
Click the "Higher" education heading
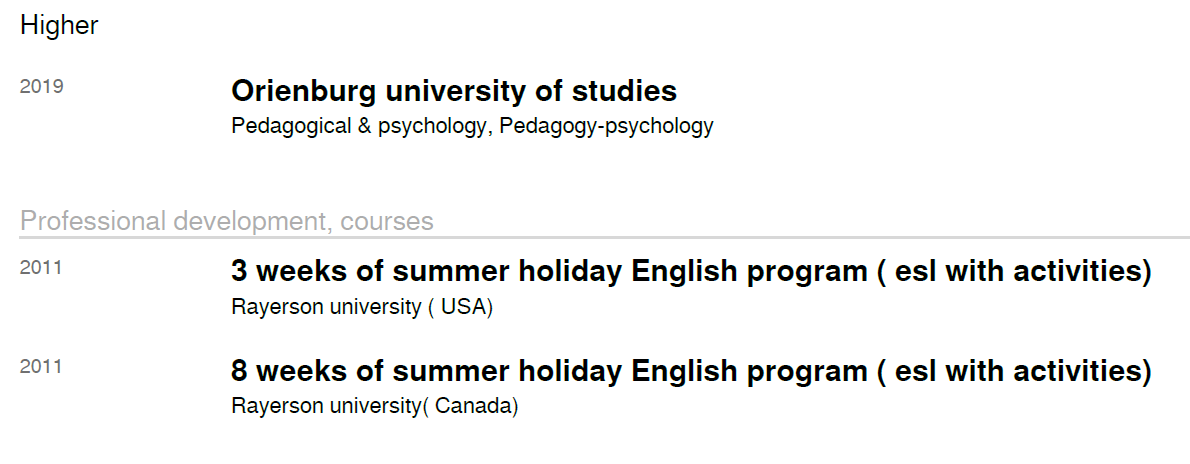[59, 26]
